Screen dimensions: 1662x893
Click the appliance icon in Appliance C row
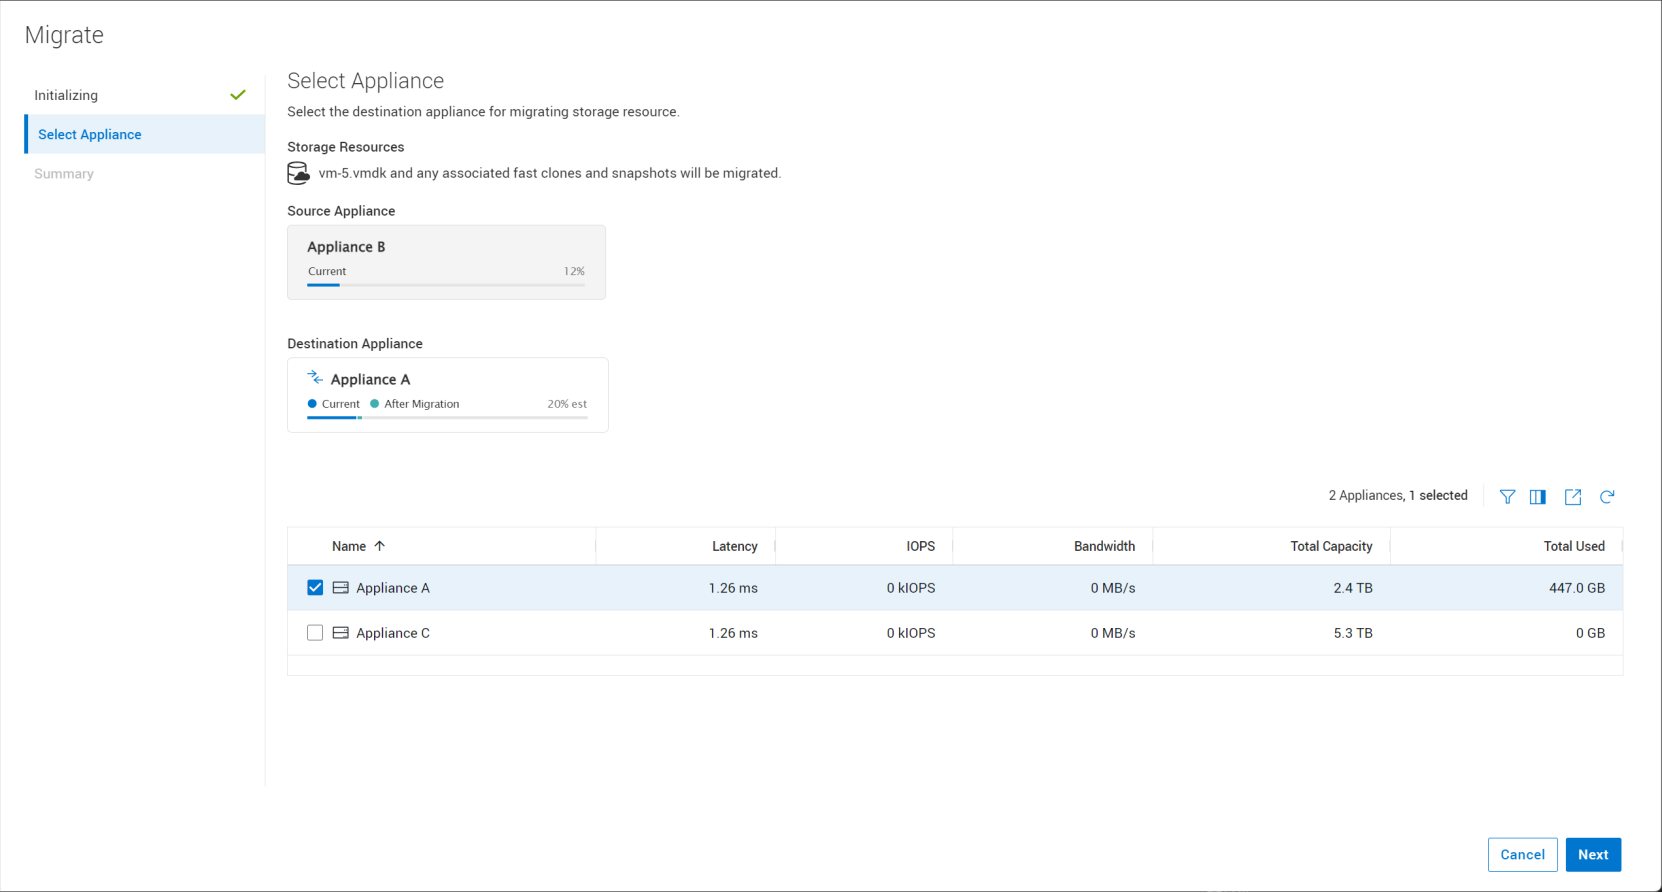coord(341,633)
